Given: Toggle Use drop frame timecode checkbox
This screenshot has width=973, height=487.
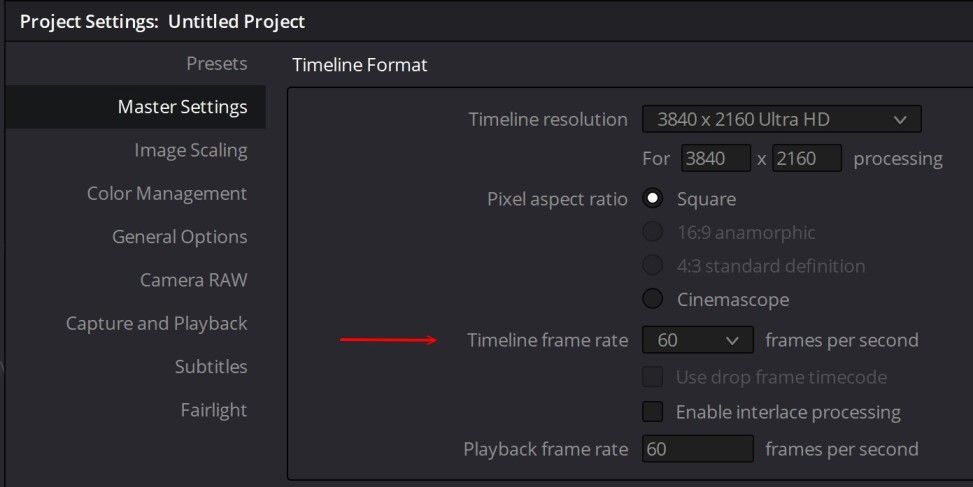Looking at the screenshot, I should coord(653,378).
